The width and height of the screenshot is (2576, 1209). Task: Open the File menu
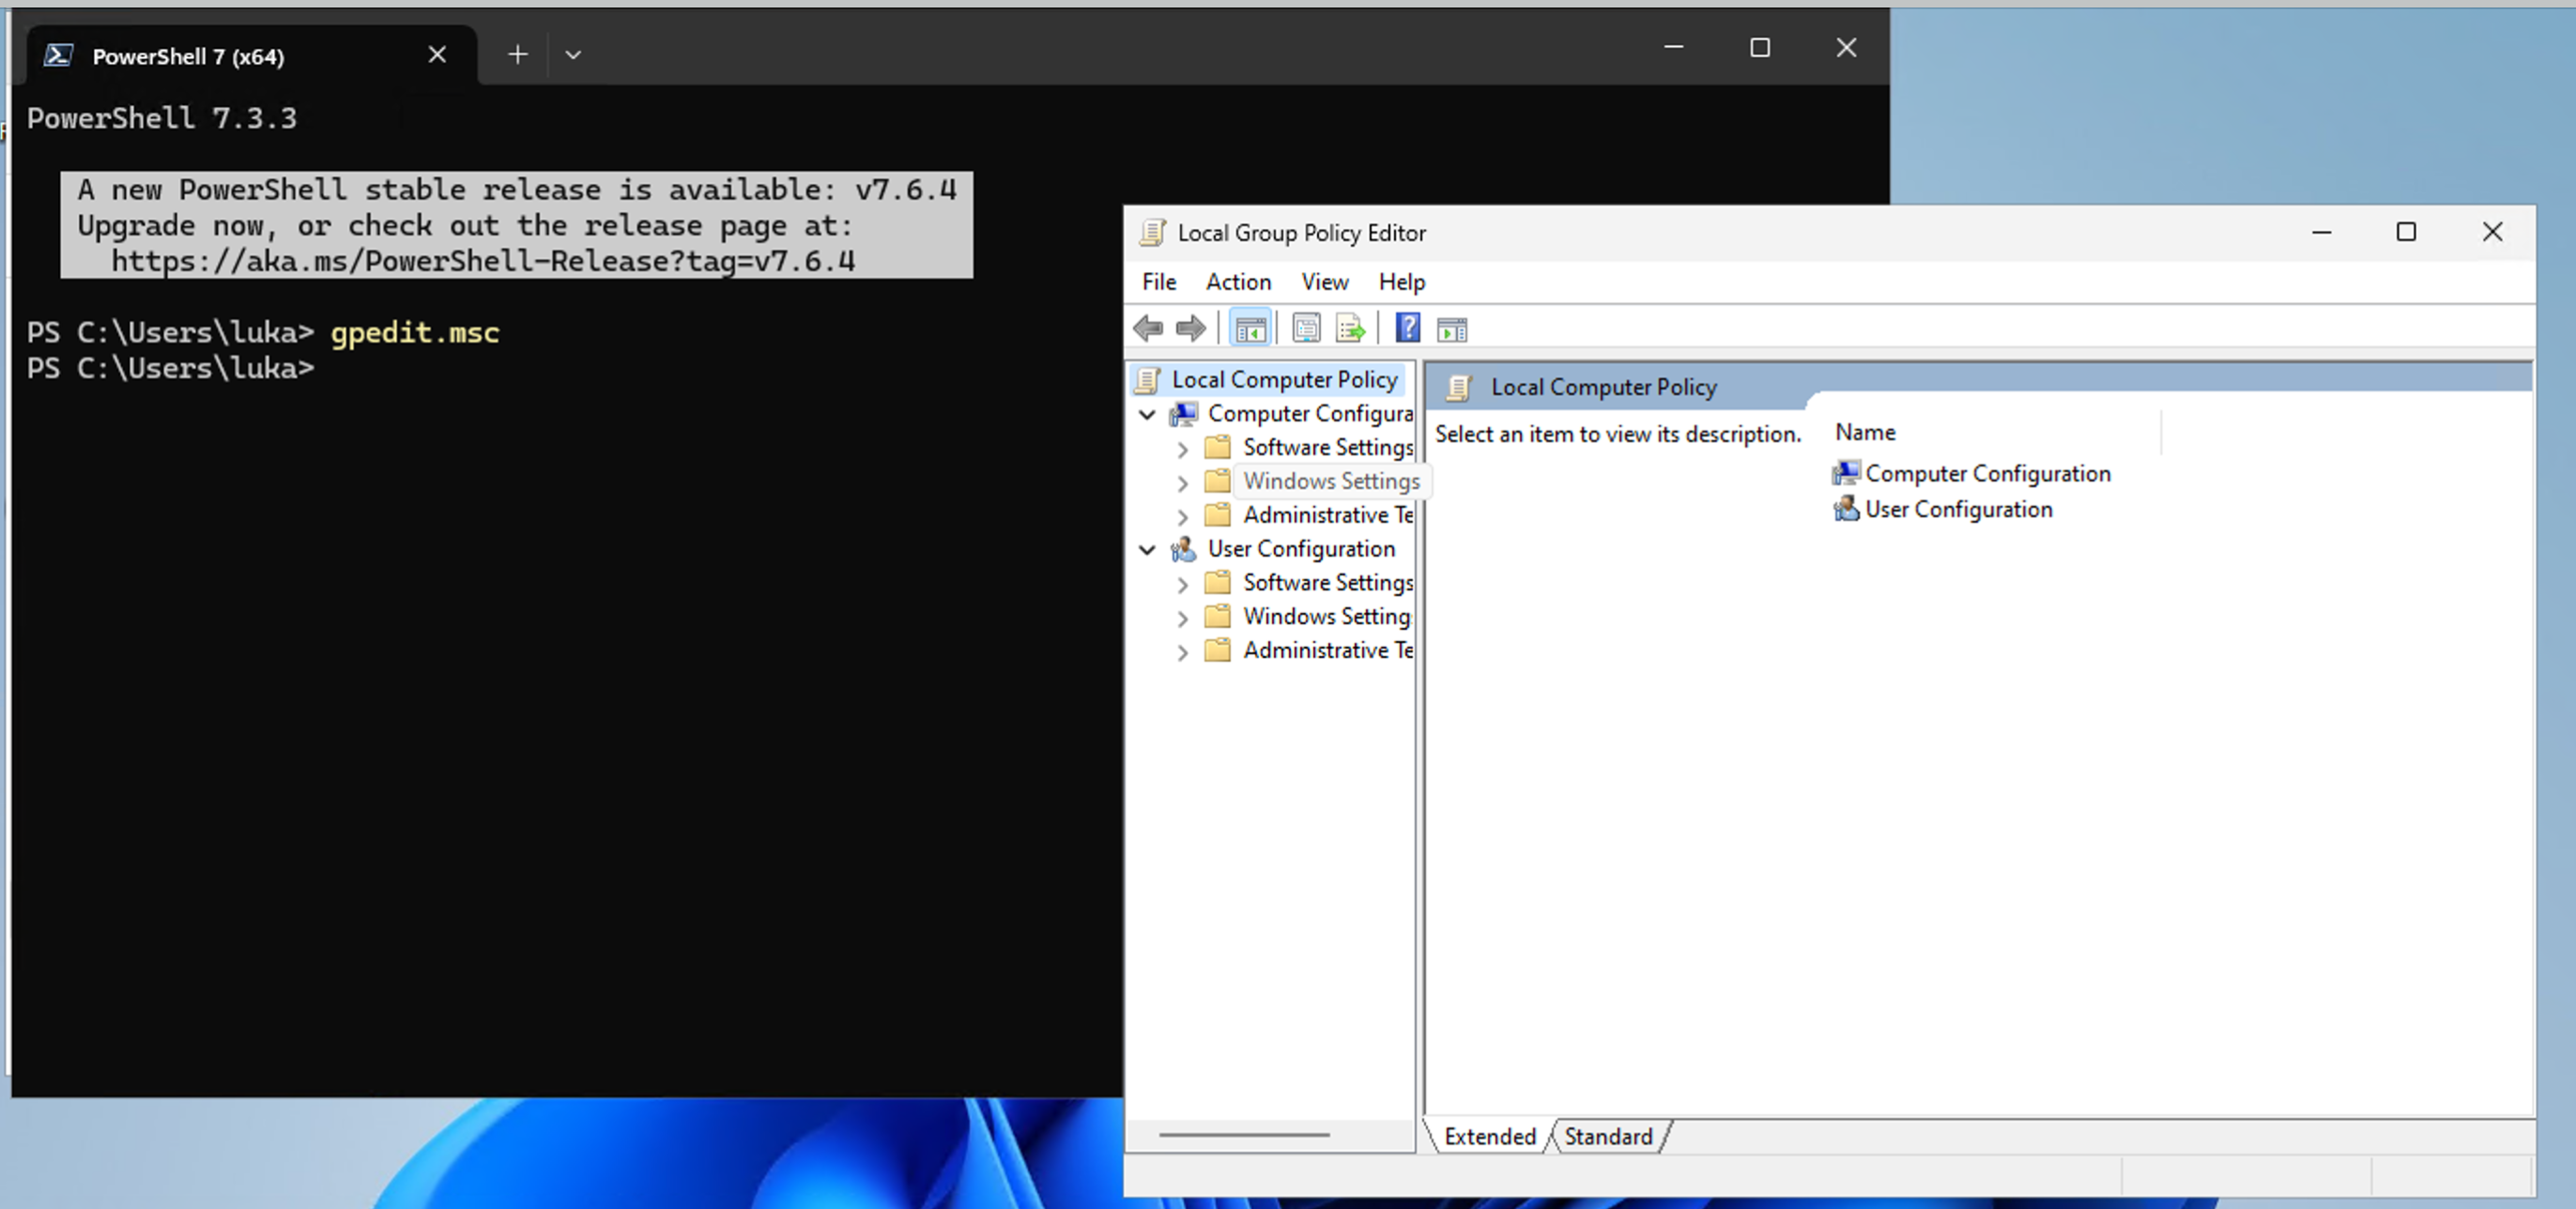(x=1159, y=282)
